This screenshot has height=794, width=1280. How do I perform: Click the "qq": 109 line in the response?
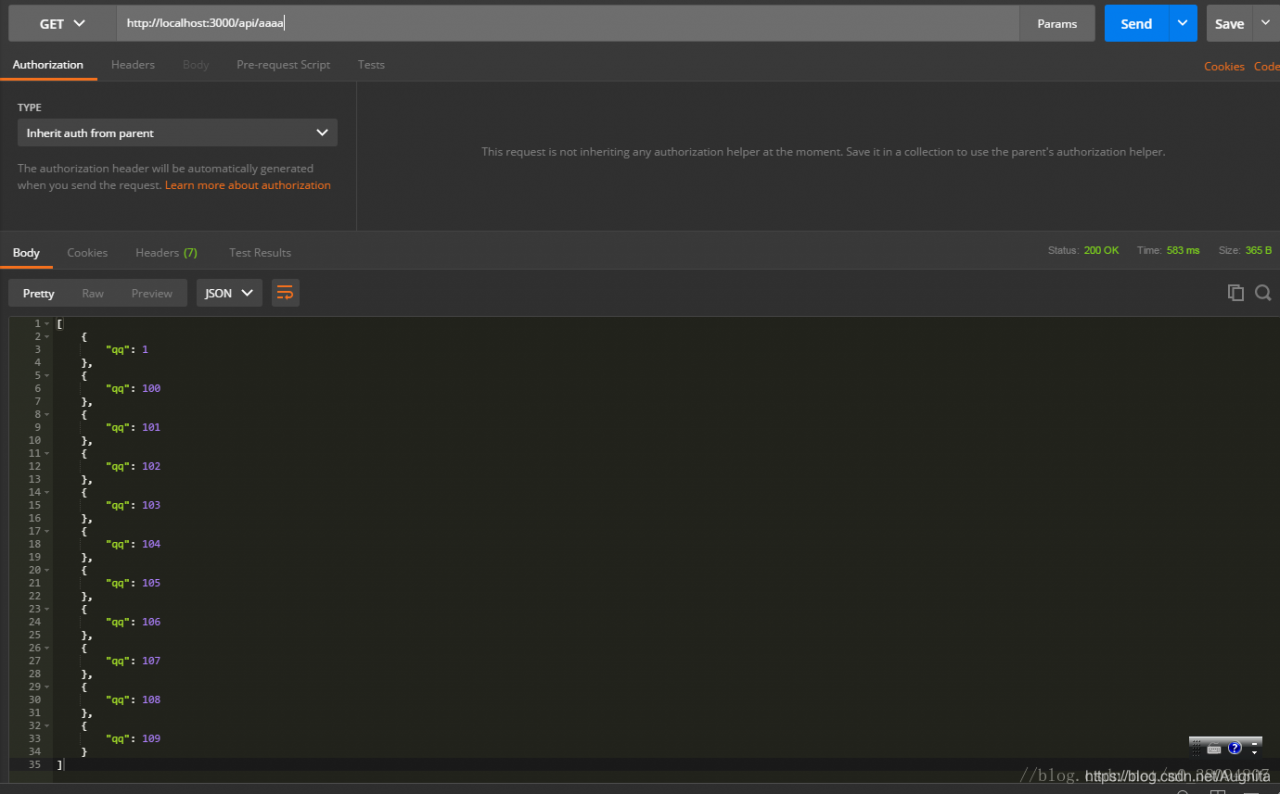pyautogui.click(x=133, y=740)
